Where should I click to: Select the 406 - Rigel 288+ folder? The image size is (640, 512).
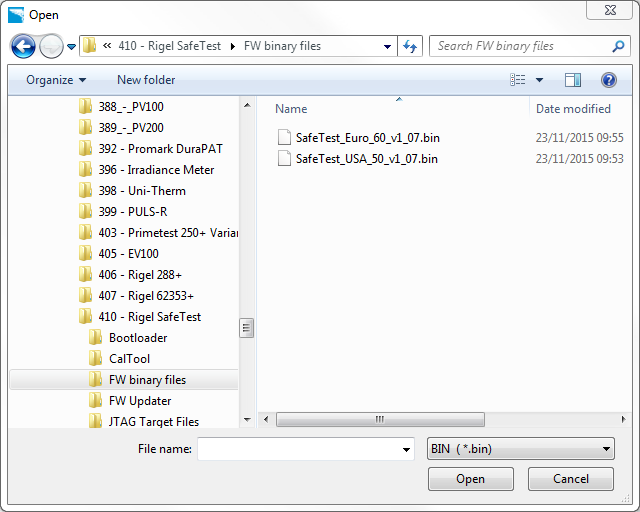(x=140, y=275)
